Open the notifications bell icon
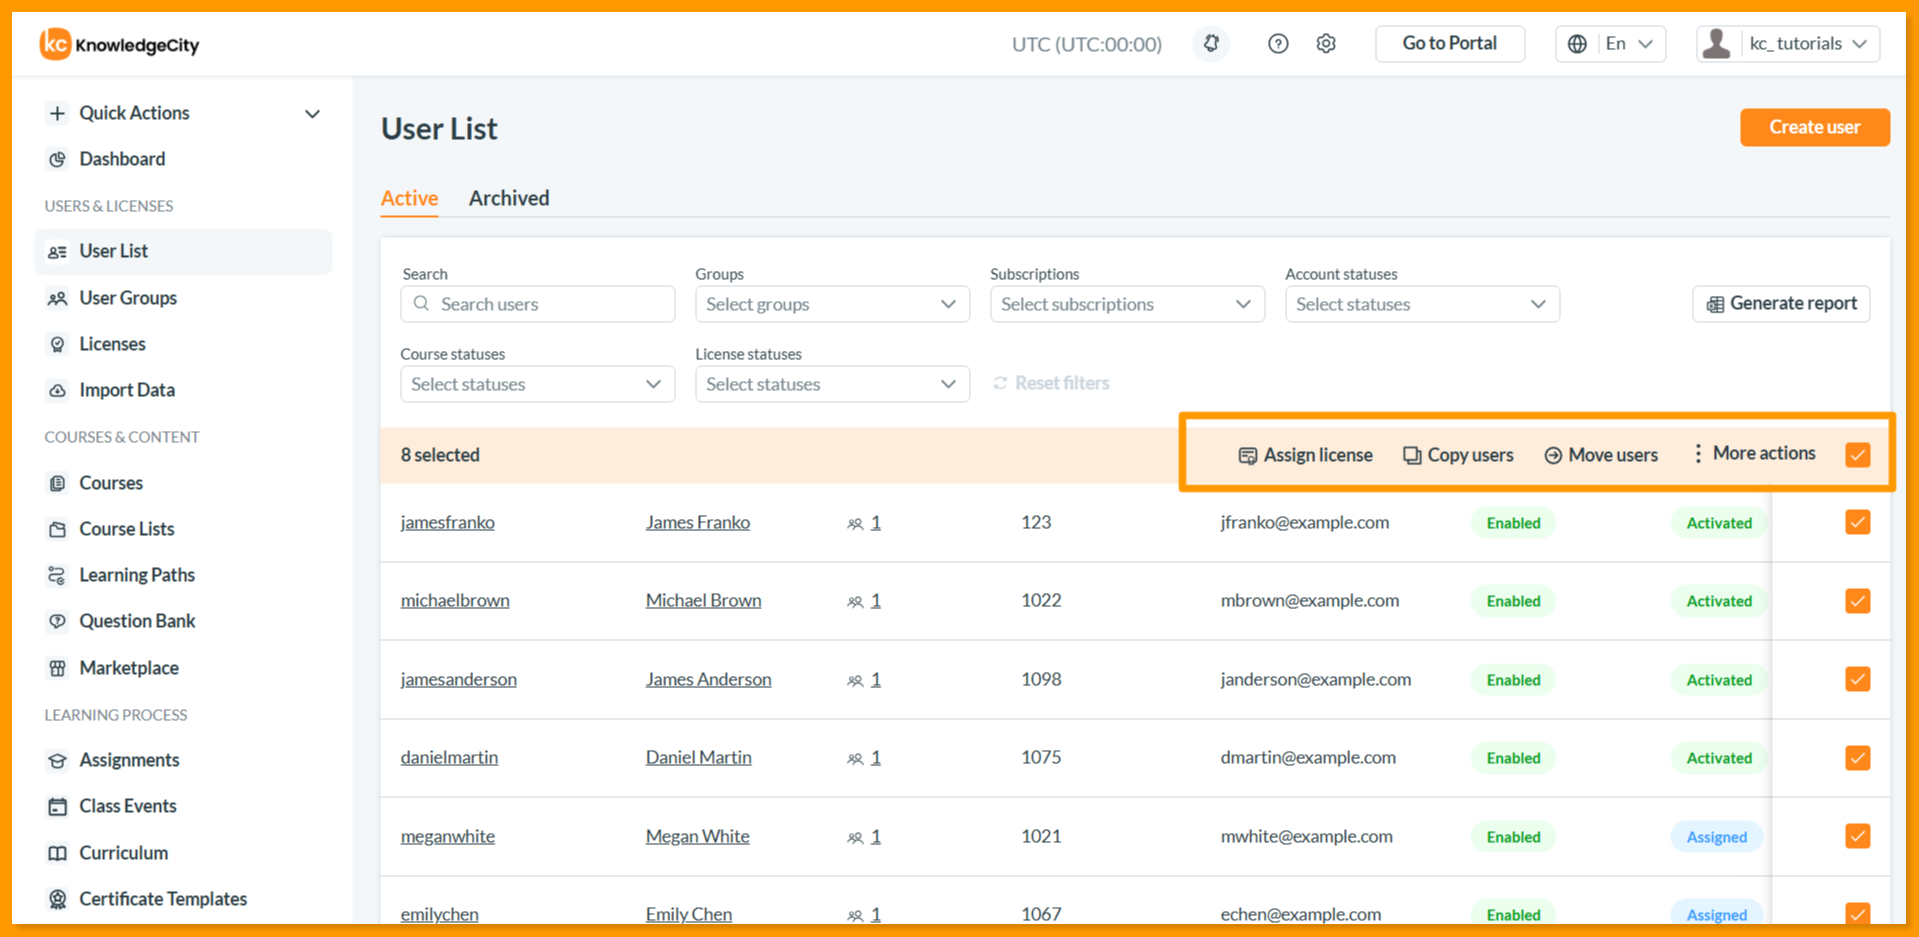Image resolution: width=1919 pixels, height=937 pixels. pyautogui.click(x=1211, y=44)
